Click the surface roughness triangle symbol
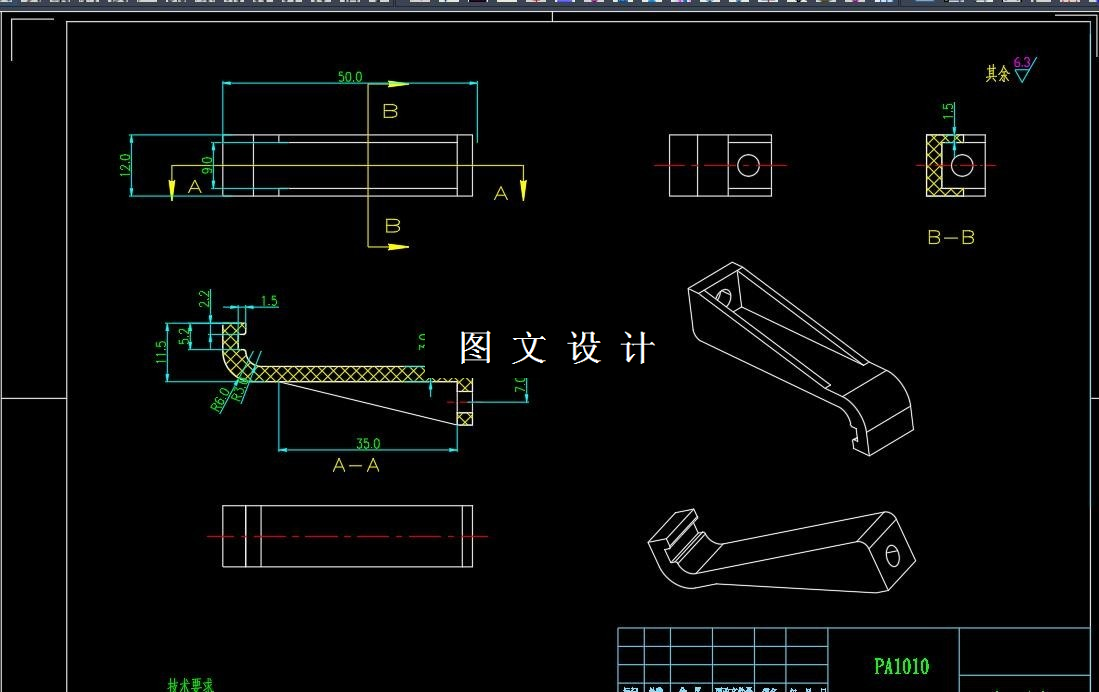This screenshot has height=692, width=1099. pyautogui.click(x=1024, y=75)
